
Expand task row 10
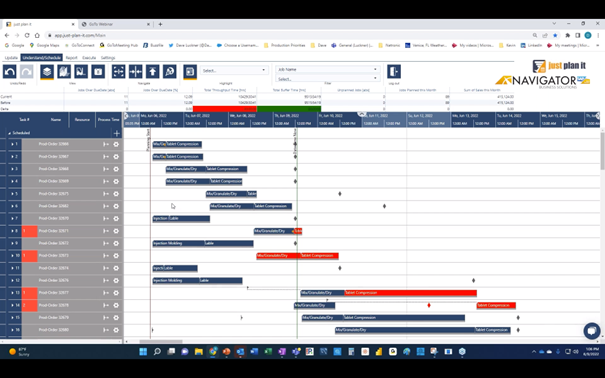click(12, 255)
